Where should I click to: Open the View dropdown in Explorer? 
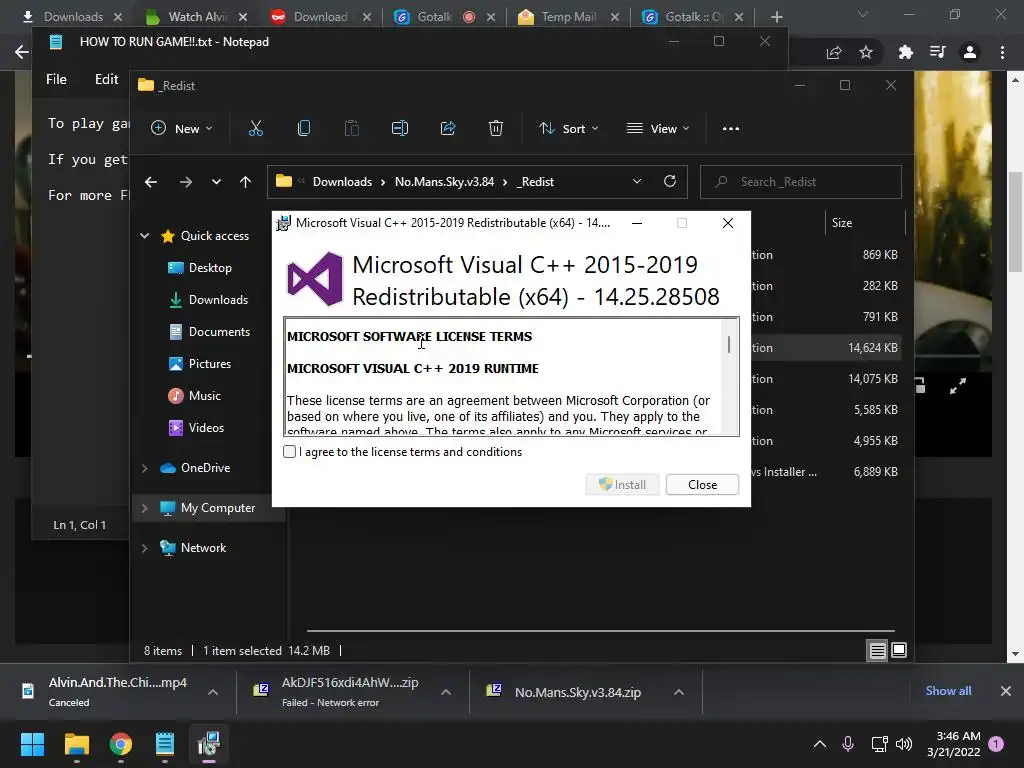tap(658, 129)
